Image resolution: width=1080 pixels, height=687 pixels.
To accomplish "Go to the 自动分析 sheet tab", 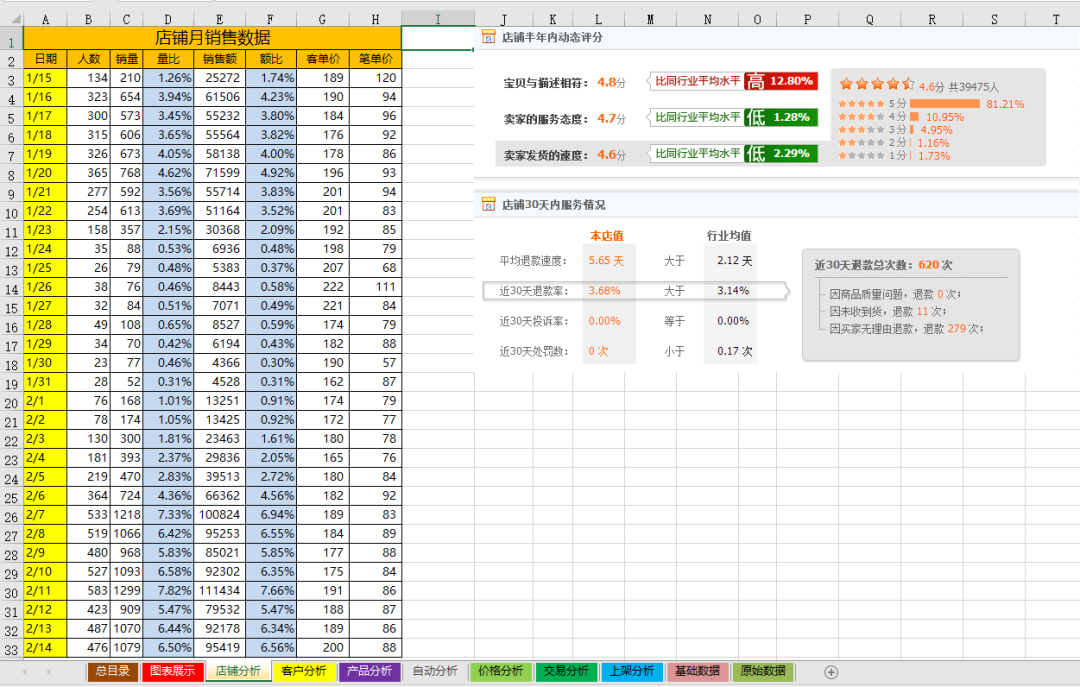I will click(435, 671).
